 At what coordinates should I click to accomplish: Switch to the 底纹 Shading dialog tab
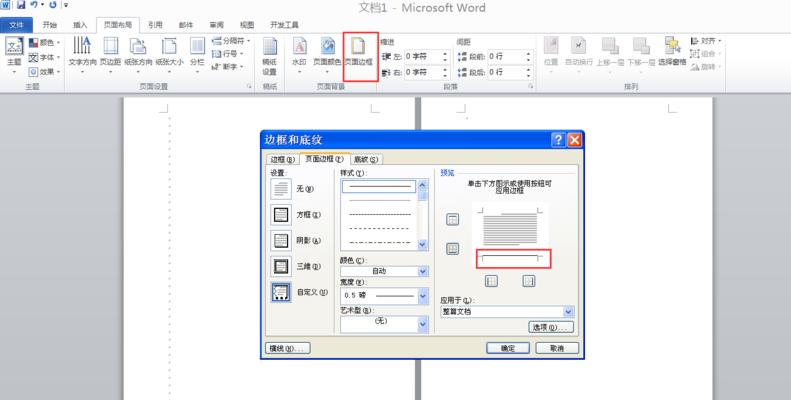[366, 159]
